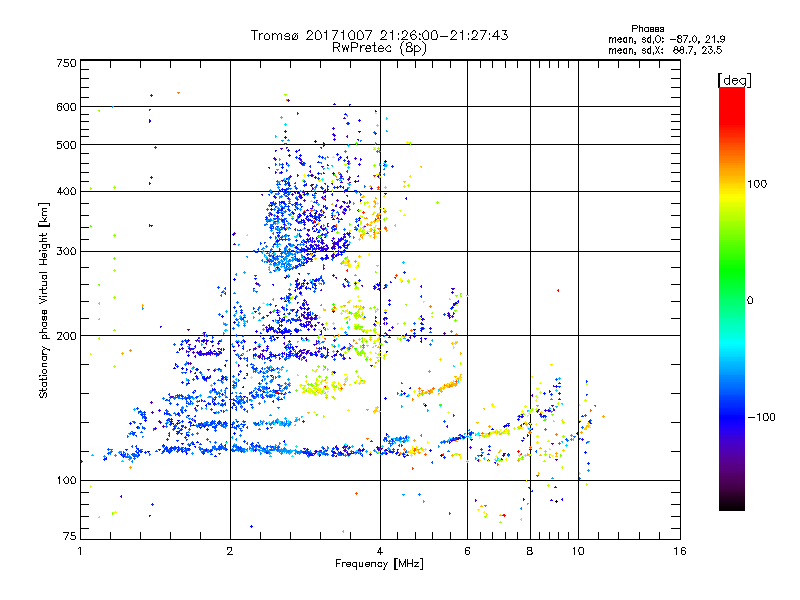This screenshot has width=800, height=600.
Task: Click the y-axis tick label '500'
Action: coord(66,145)
